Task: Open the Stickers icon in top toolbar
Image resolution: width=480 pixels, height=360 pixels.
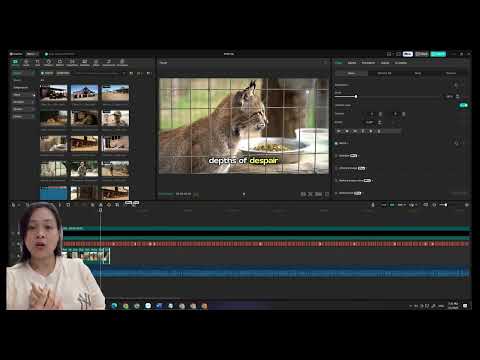Action: pyautogui.click(x=49, y=62)
